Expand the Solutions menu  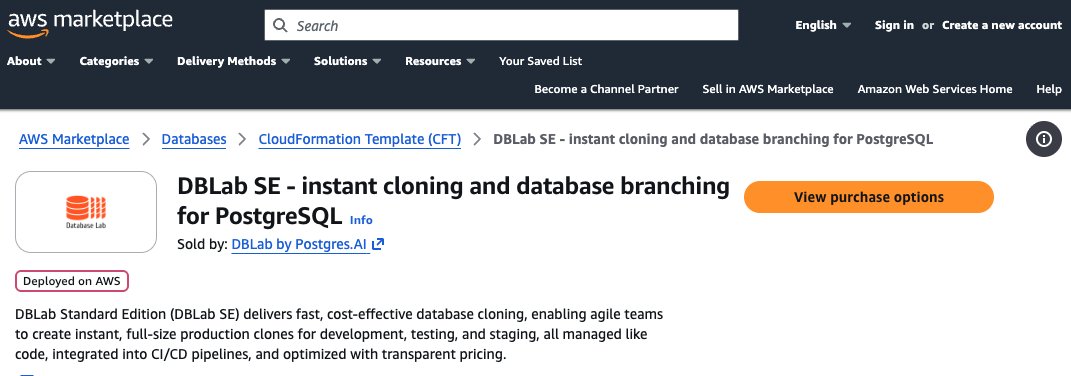[348, 61]
